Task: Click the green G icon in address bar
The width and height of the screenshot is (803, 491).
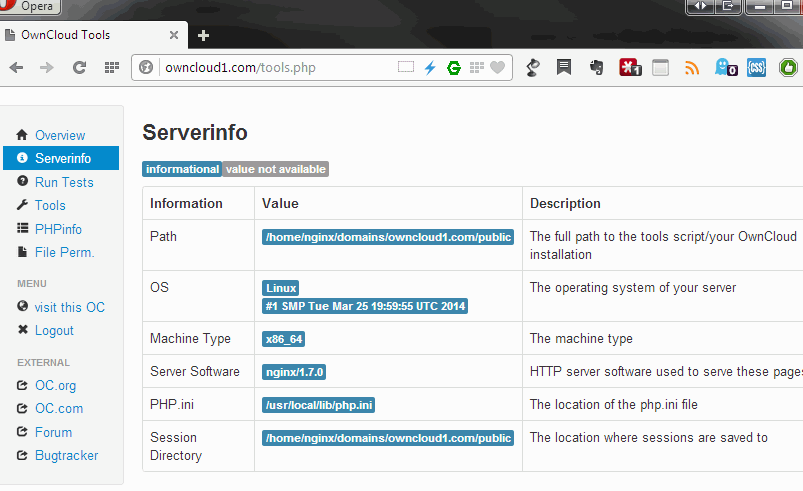Action: point(454,68)
